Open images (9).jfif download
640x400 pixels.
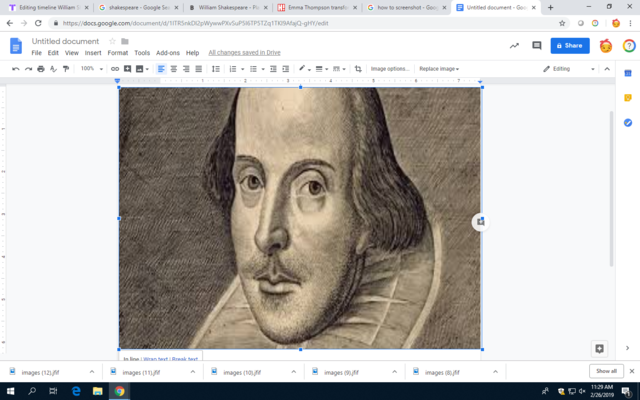[x=341, y=372]
